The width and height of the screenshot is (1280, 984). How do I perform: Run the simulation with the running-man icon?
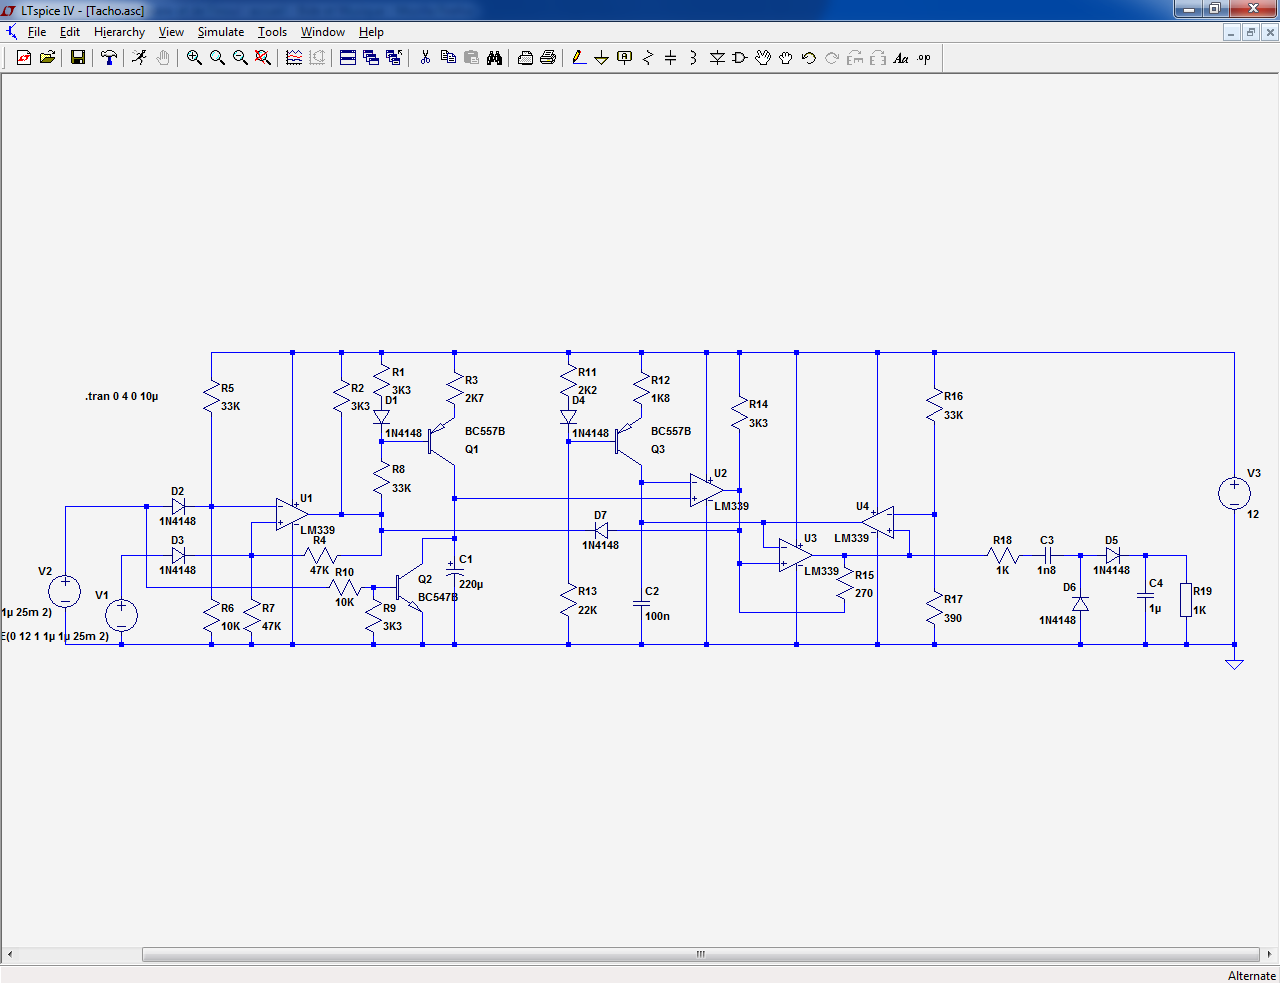[x=139, y=58]
